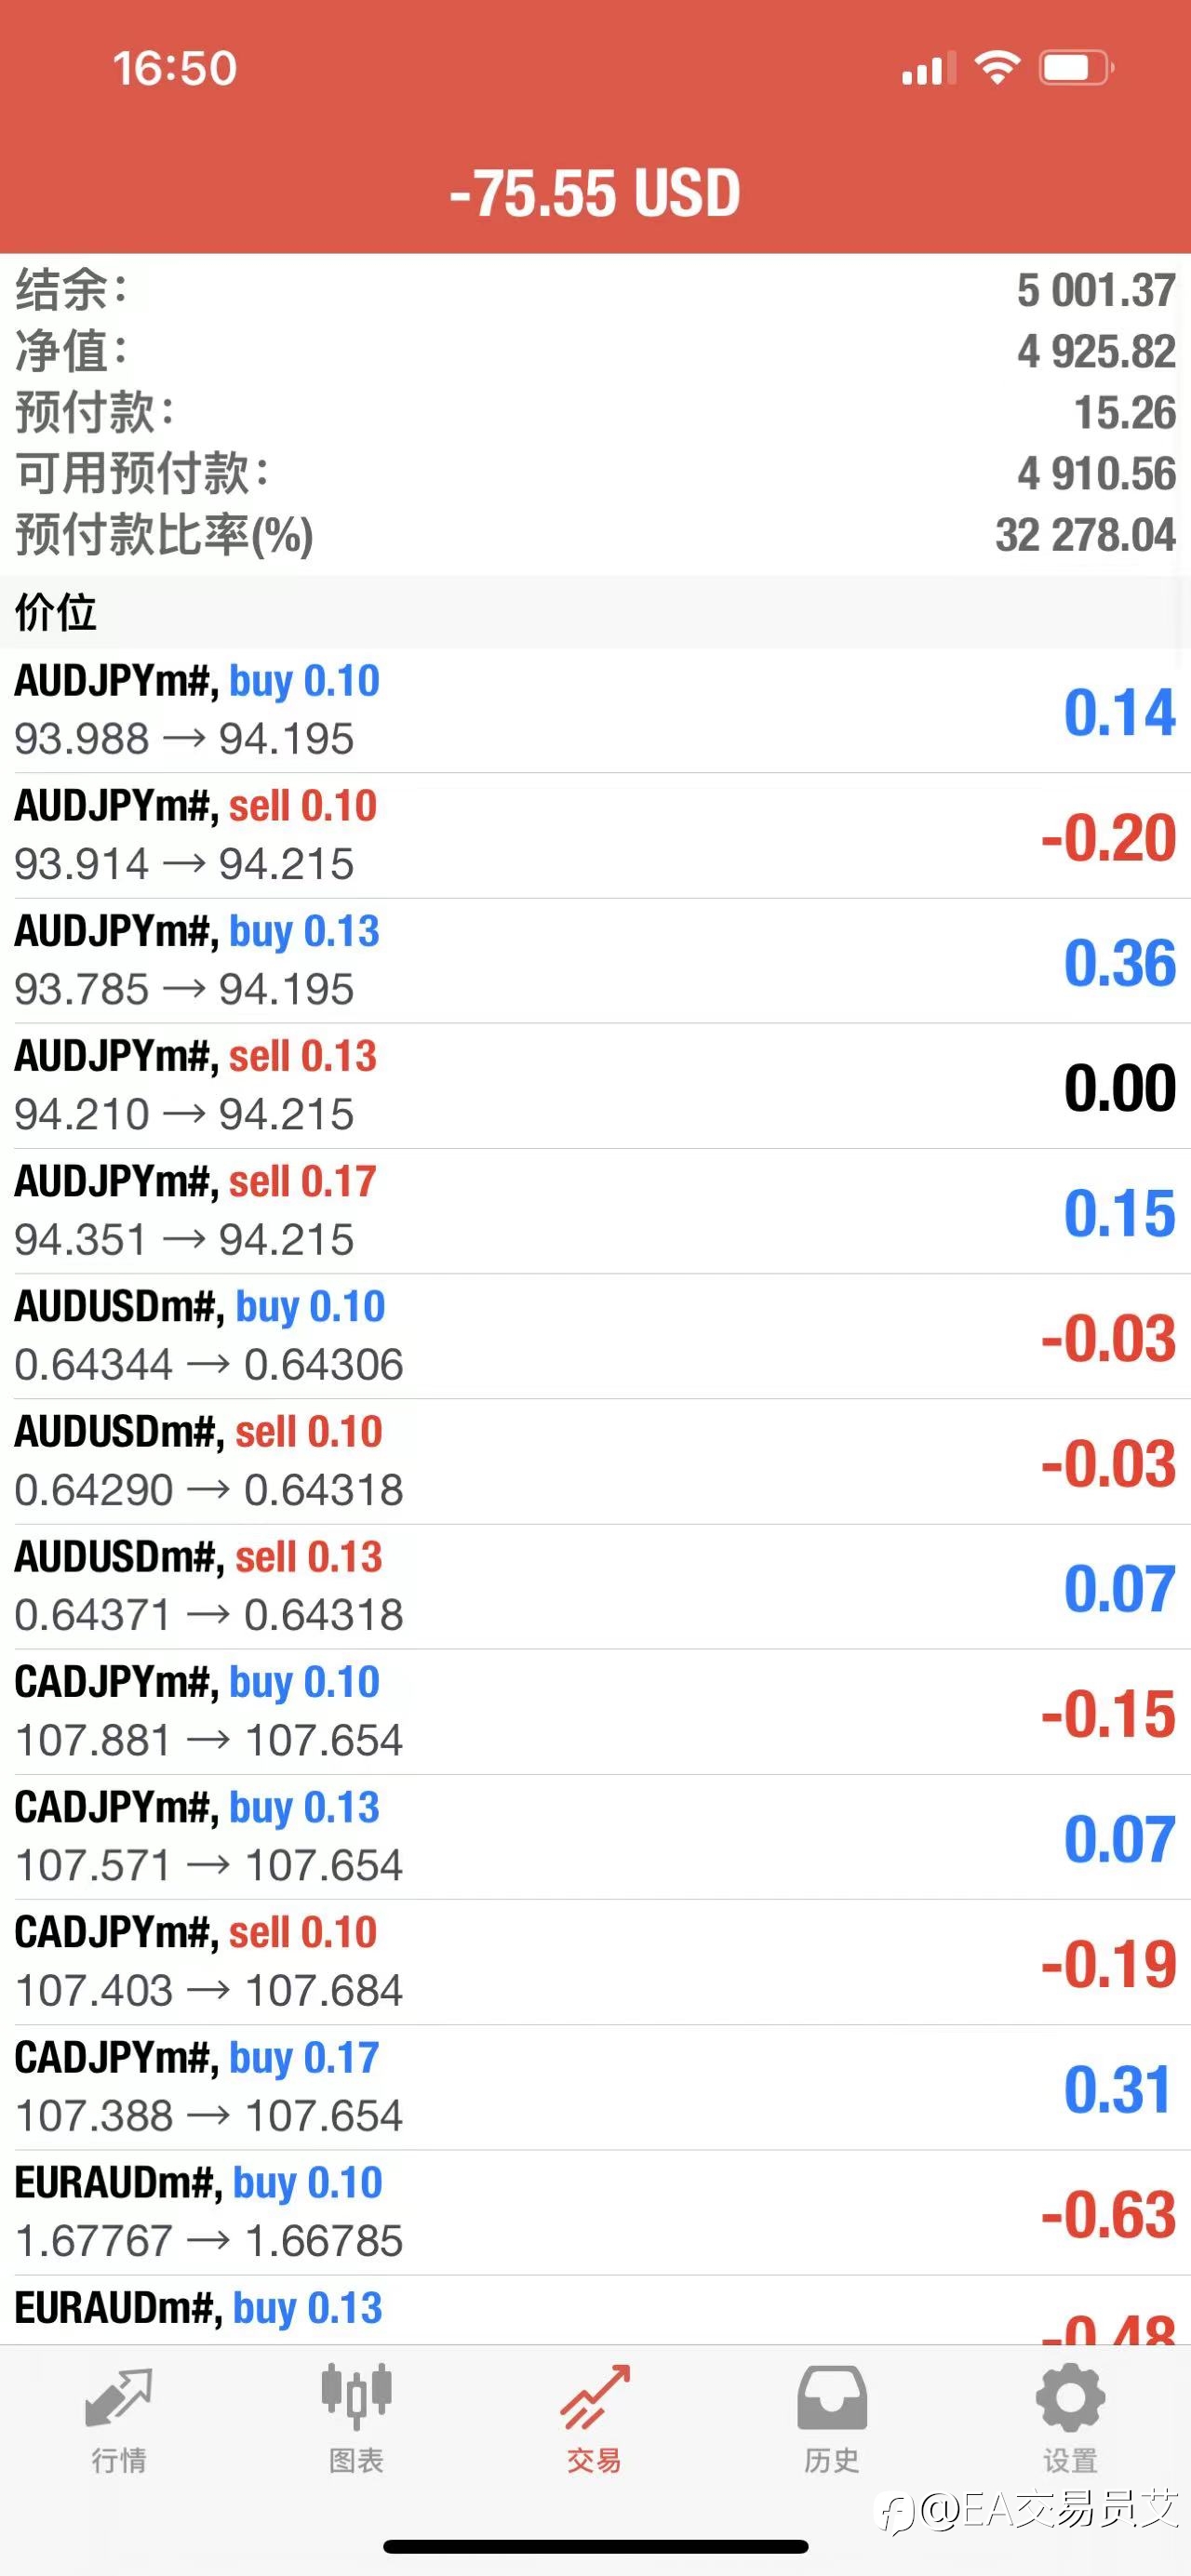This screenshot has height=2576, width=1191.
Task: Tap the battery status icon
Action: tap(1077, 68)
